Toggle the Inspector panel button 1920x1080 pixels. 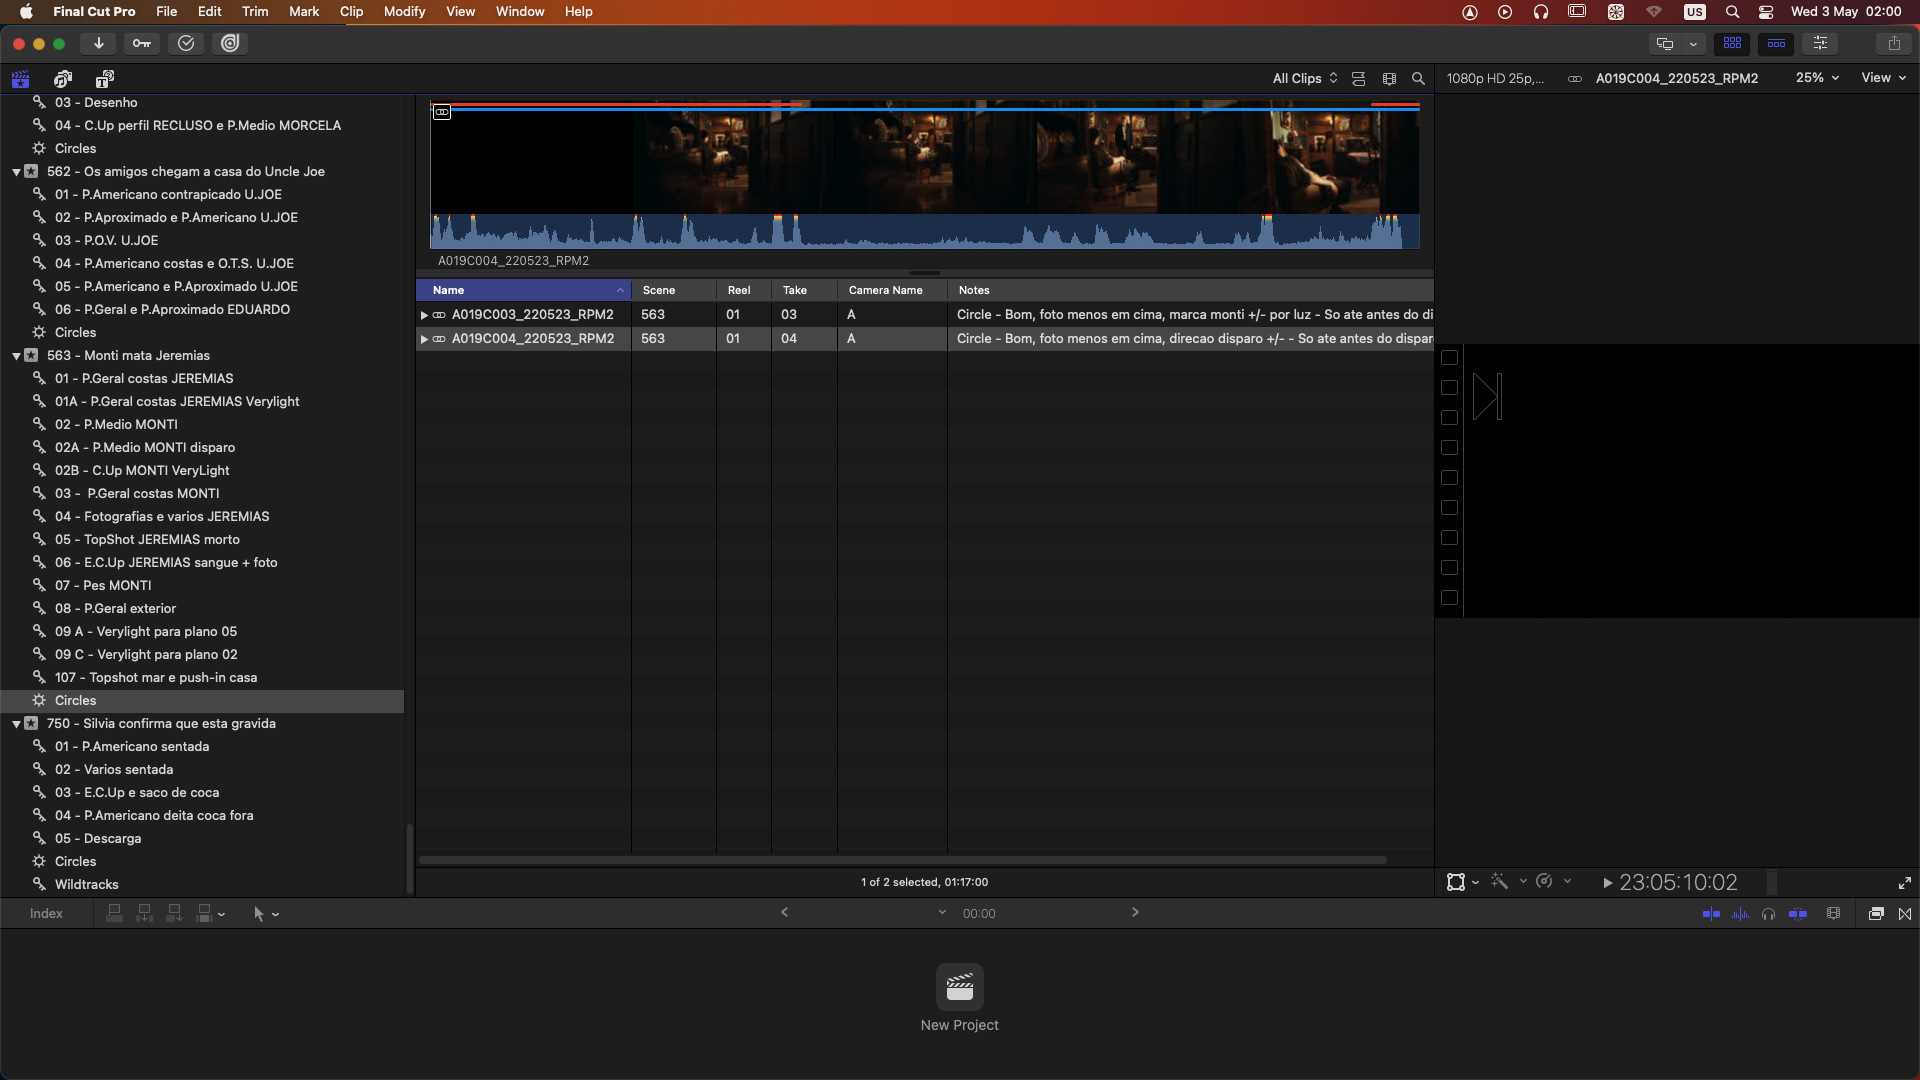coord(1820,43)
